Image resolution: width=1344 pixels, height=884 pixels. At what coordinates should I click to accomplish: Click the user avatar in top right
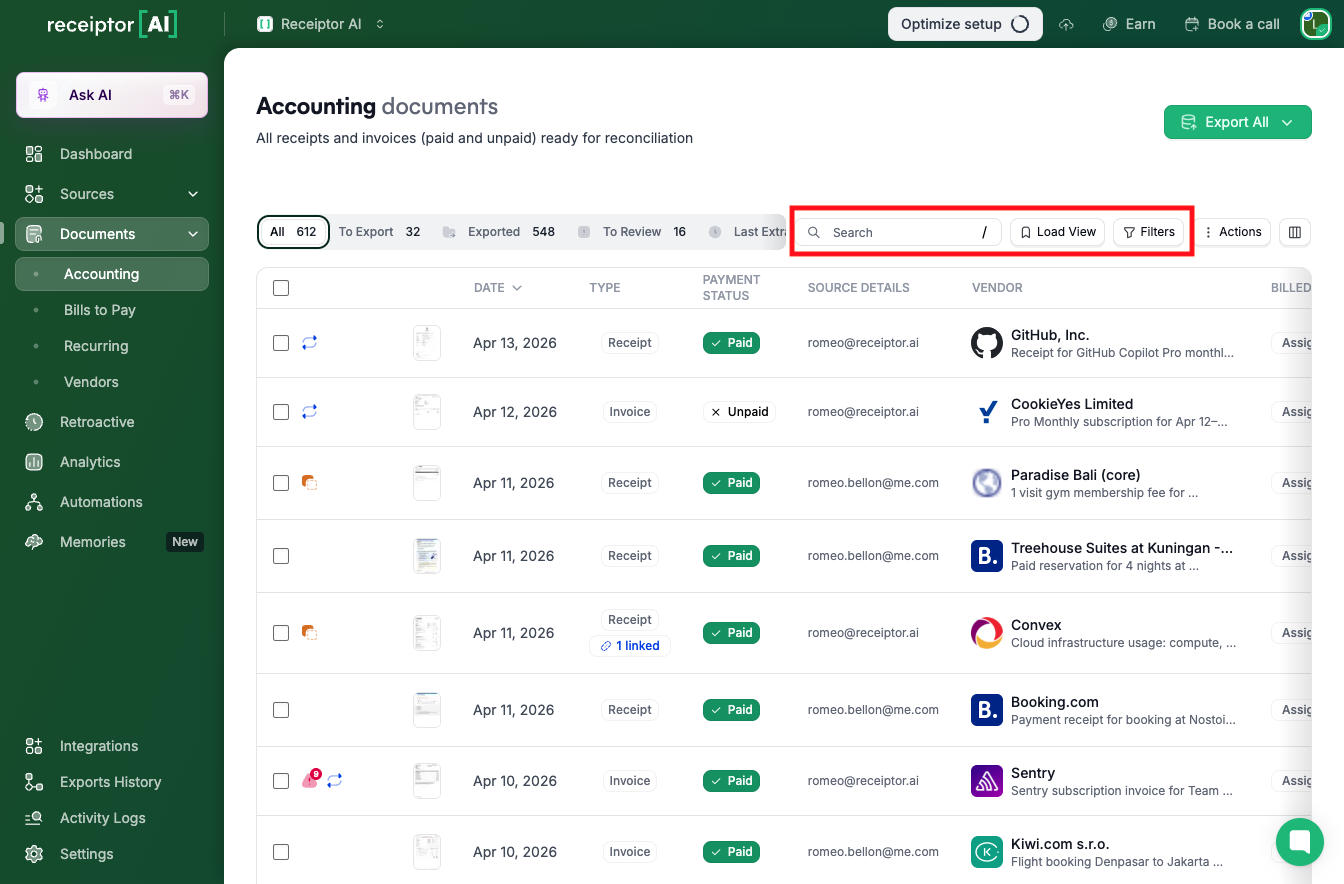point(1315,24)
